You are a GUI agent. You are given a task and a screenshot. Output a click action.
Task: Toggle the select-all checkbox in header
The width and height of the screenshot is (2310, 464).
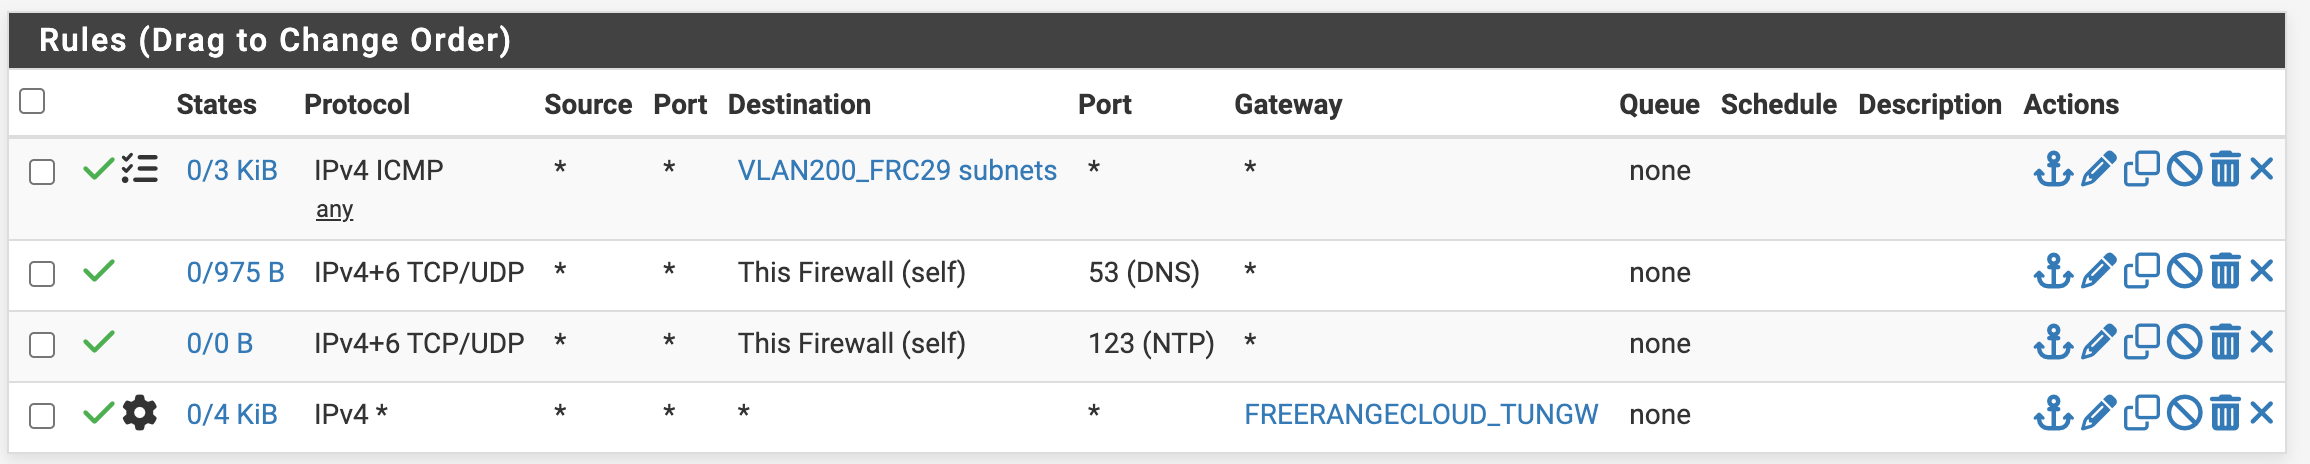pos(32,101)
